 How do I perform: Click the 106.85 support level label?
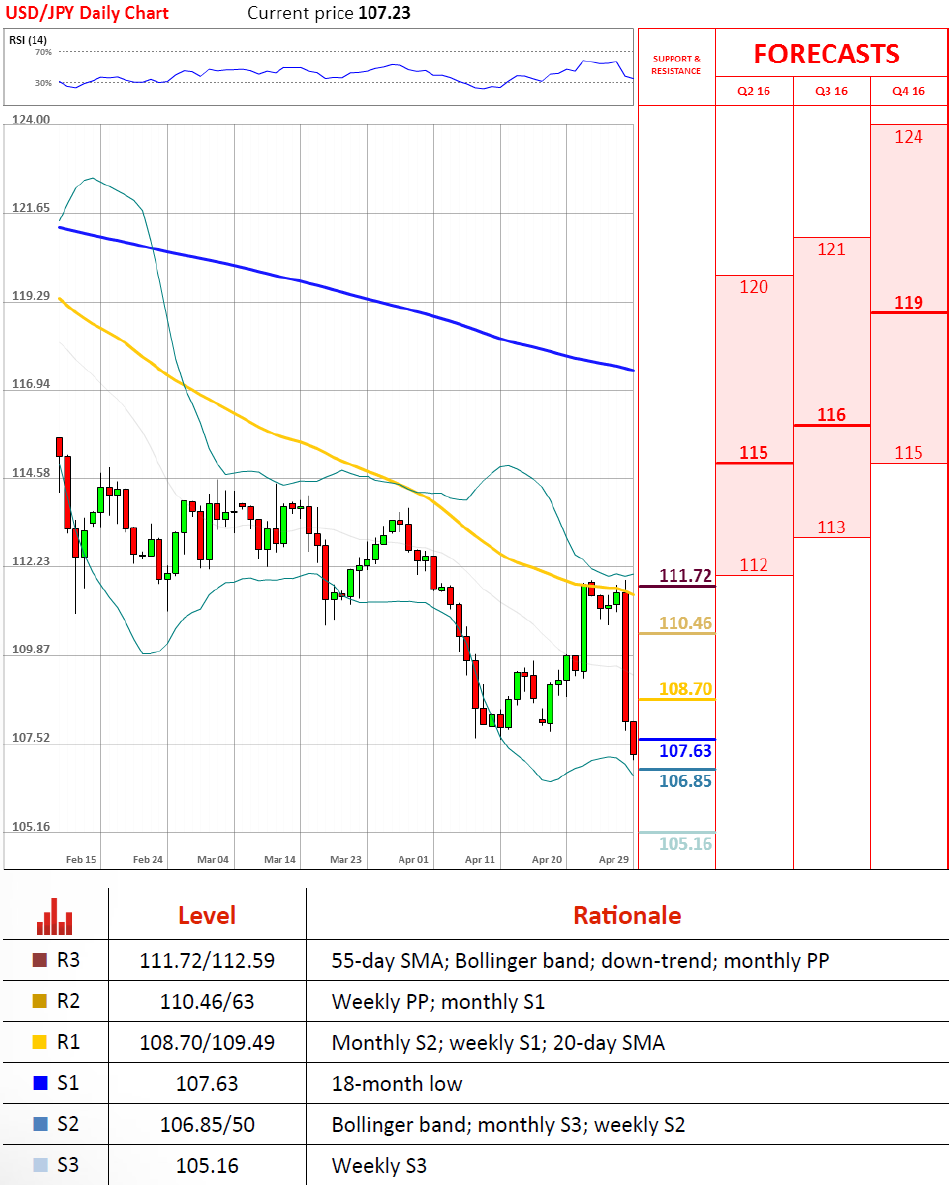(685, 781)
